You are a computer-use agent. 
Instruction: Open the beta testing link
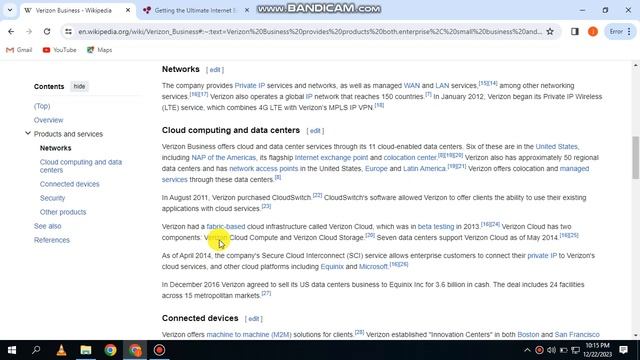click(436, 226)
